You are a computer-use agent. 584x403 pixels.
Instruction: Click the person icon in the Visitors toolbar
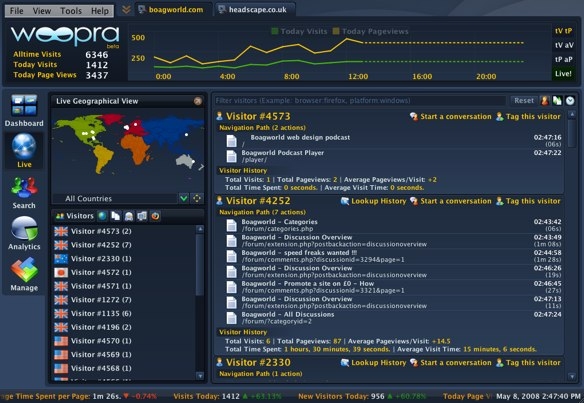click(x=129, y=216)
